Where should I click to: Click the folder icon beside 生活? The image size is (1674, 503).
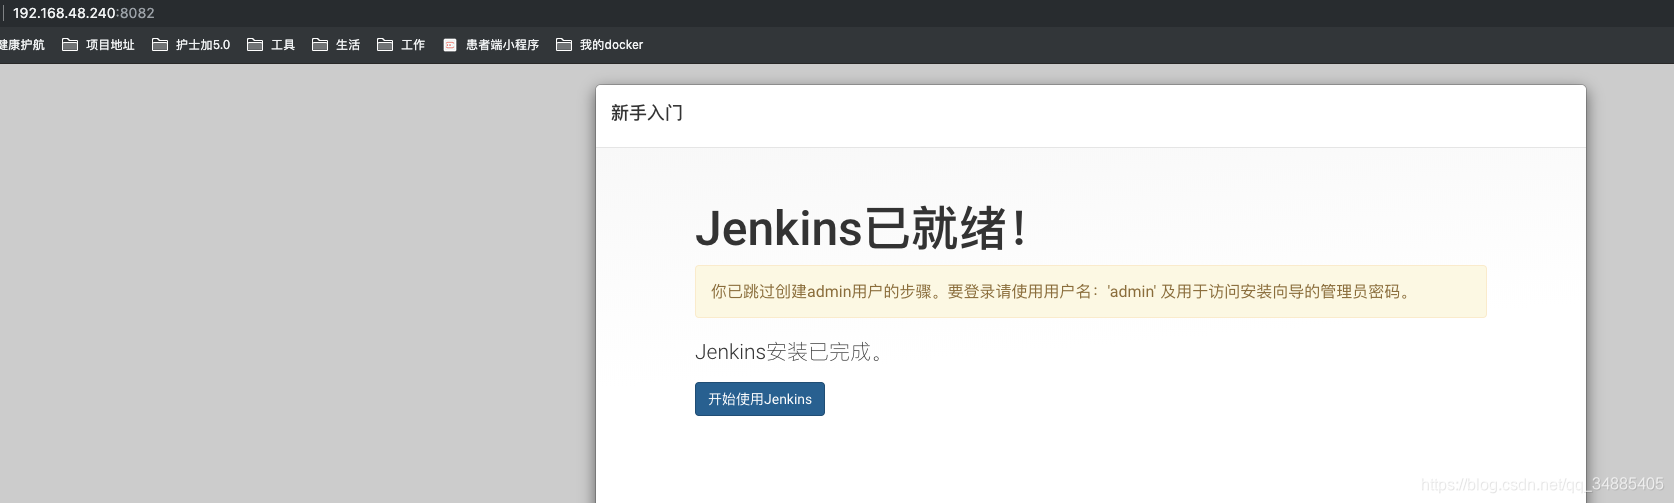pos(320,45)
